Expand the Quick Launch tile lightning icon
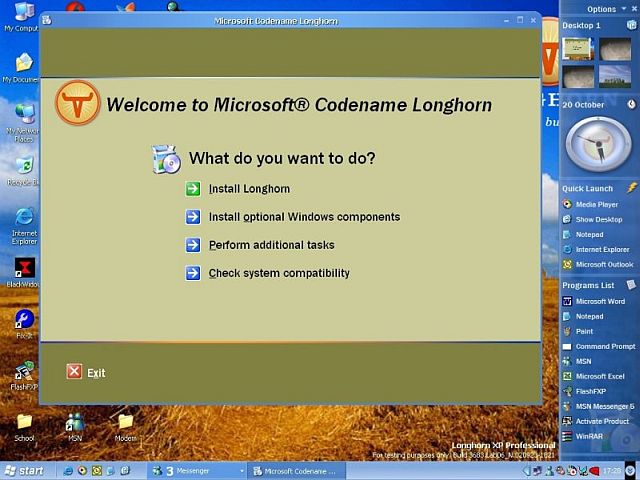Viewport: 640px width, 480px height. click(631, 188)
